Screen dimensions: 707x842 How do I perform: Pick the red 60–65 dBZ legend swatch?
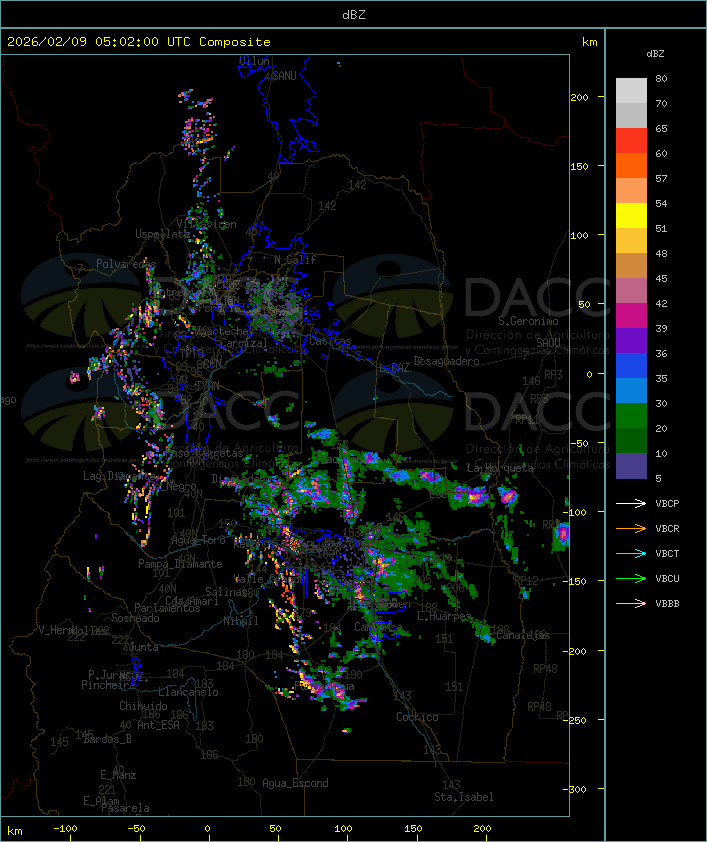tap(631, 141)
